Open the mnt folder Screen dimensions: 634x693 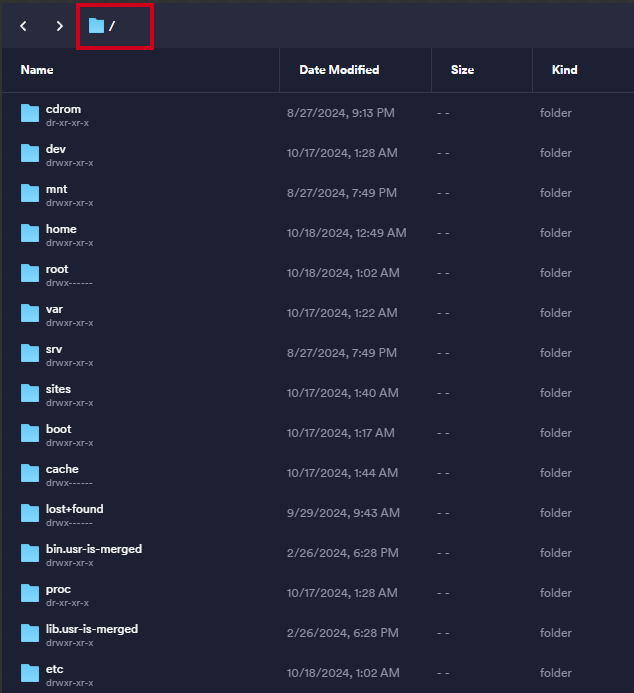pos(57,190)
